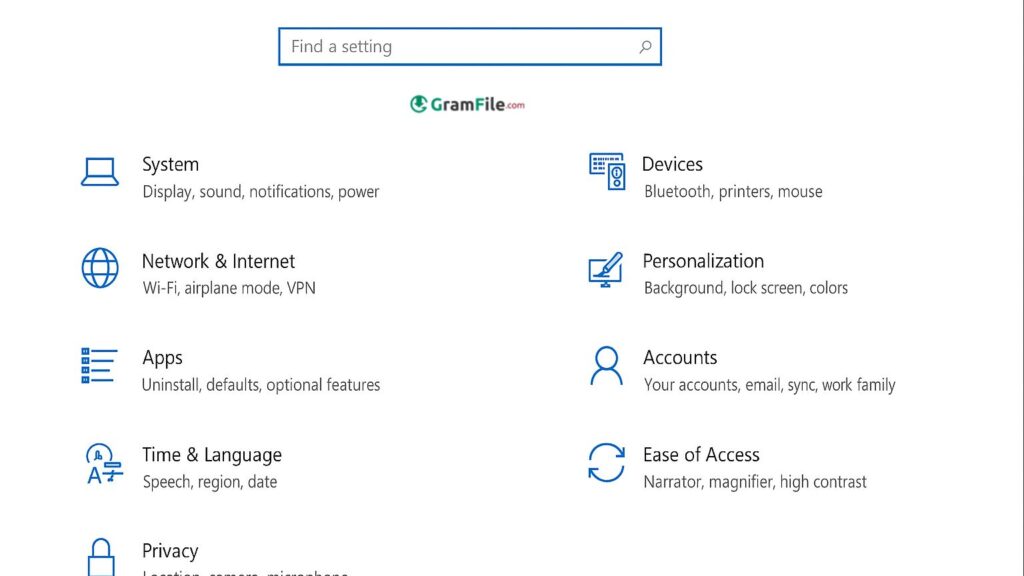
Task: Select the Time & Language icon
Action: click(x=104, y=463)
